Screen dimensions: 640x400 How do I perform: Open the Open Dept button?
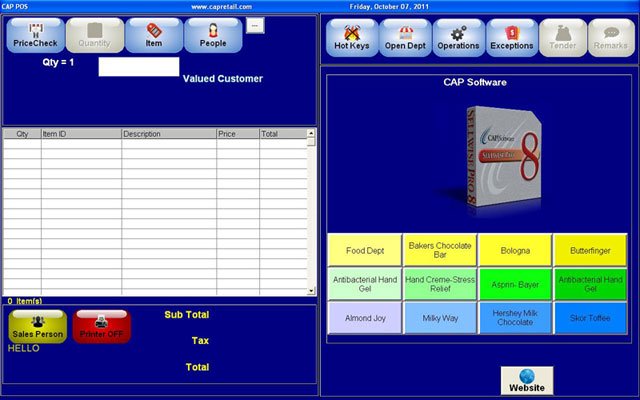405,38
